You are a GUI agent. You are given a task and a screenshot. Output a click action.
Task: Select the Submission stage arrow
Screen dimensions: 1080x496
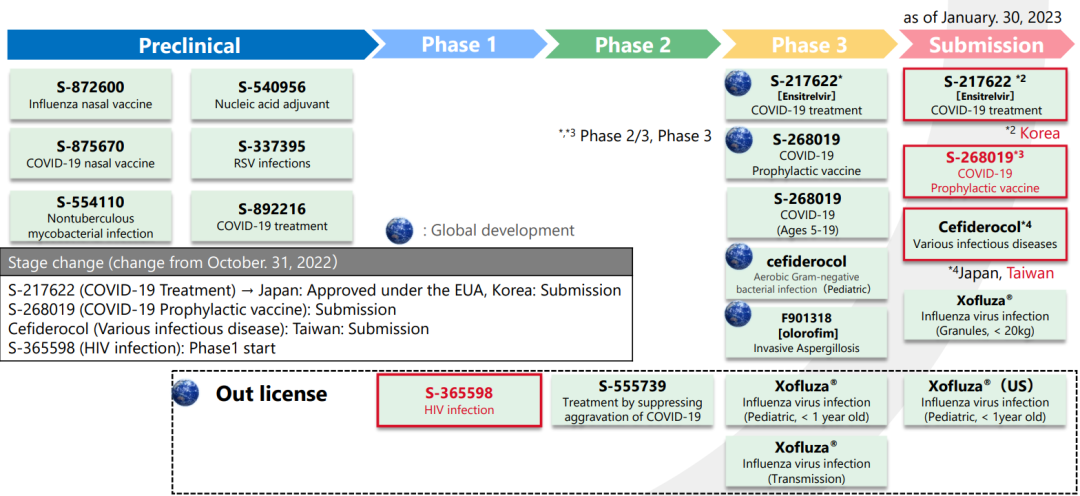tap(986, 45)
